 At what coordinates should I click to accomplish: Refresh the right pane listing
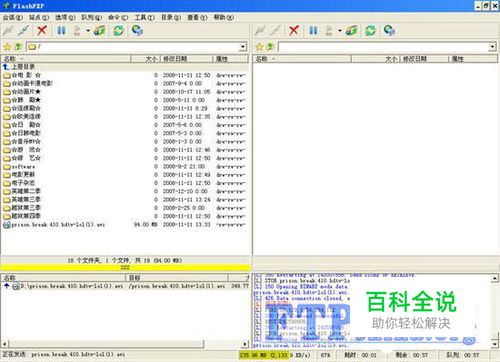pos(370,30)
